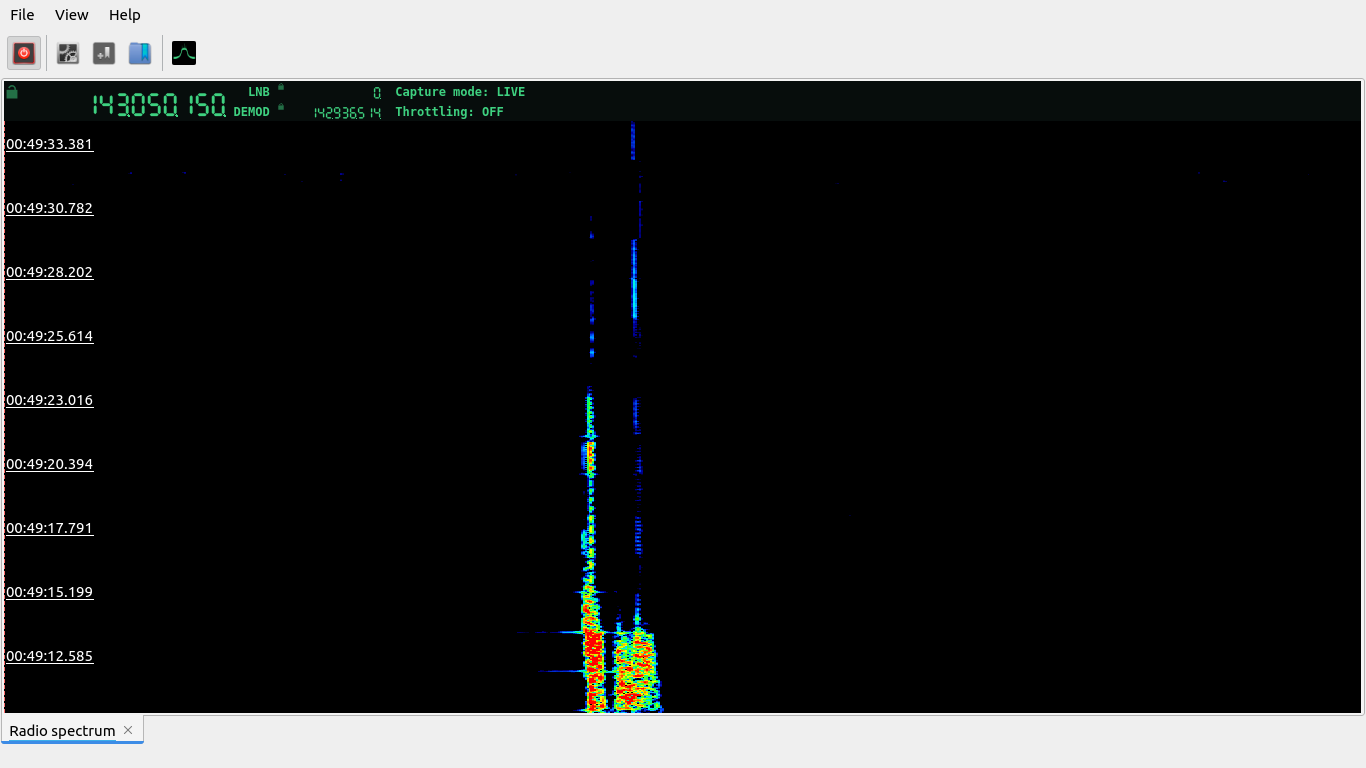Toggle the green spectrum panel icon
Viewport: 1366px width, 768px height.
click(184, 53)
